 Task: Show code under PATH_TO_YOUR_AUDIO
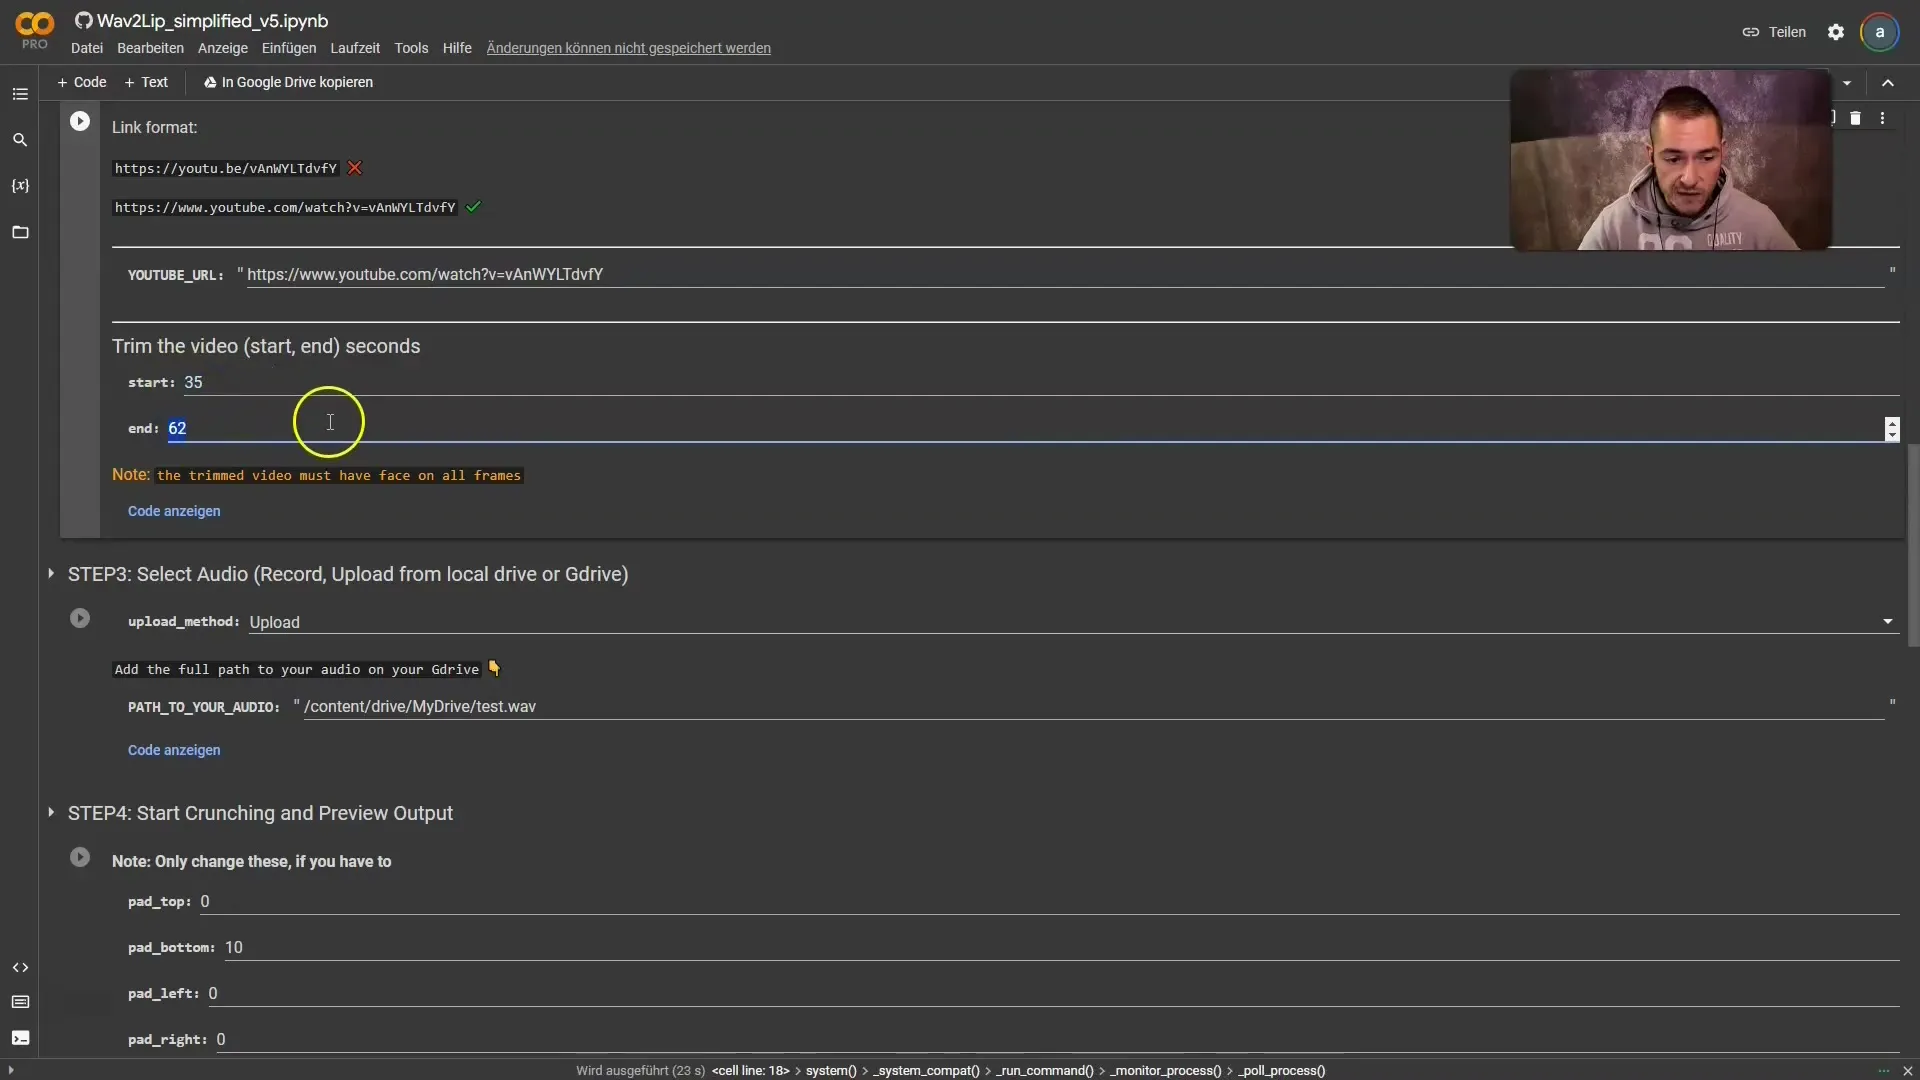tap(174, 750)
